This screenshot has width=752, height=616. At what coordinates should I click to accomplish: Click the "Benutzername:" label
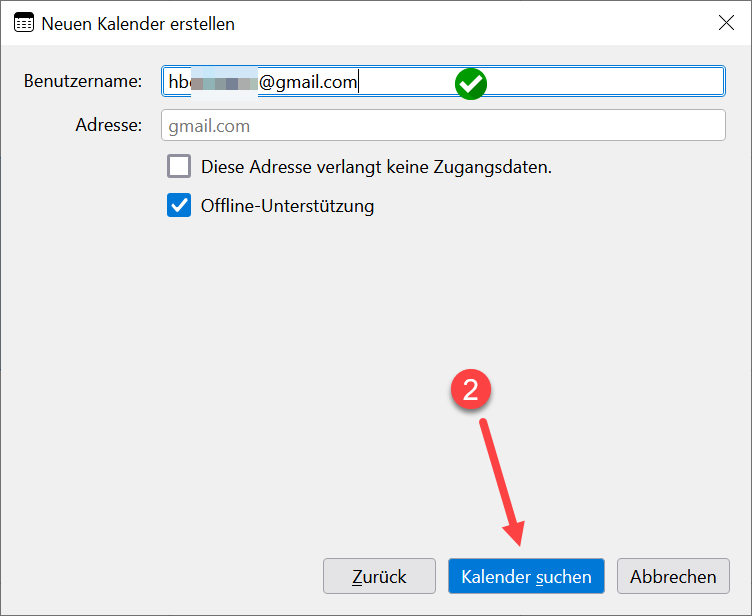point(83,82)
